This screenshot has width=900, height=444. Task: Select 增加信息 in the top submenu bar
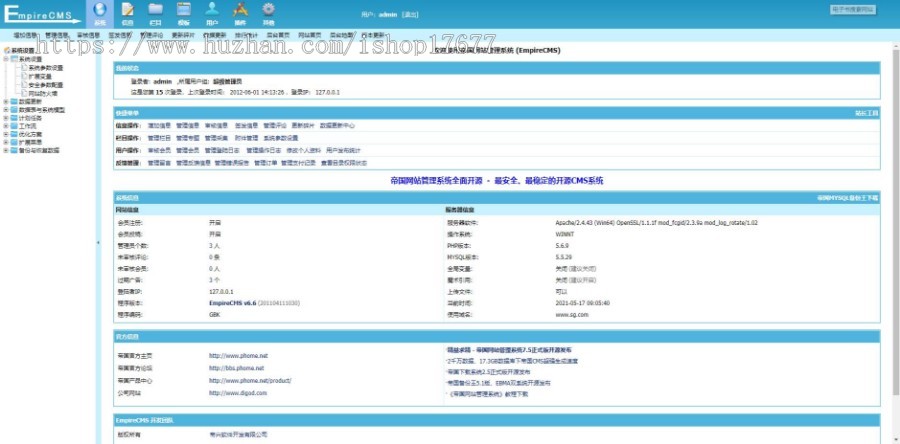[25, 36]
